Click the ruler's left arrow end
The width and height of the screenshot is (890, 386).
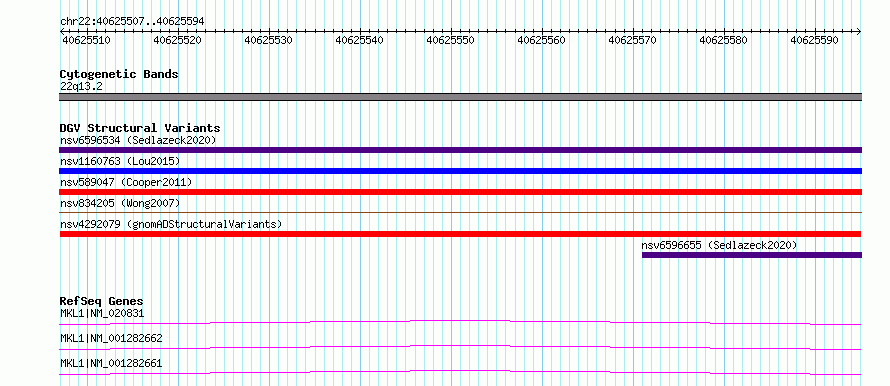pyautogui.click(x=62, y=32)
